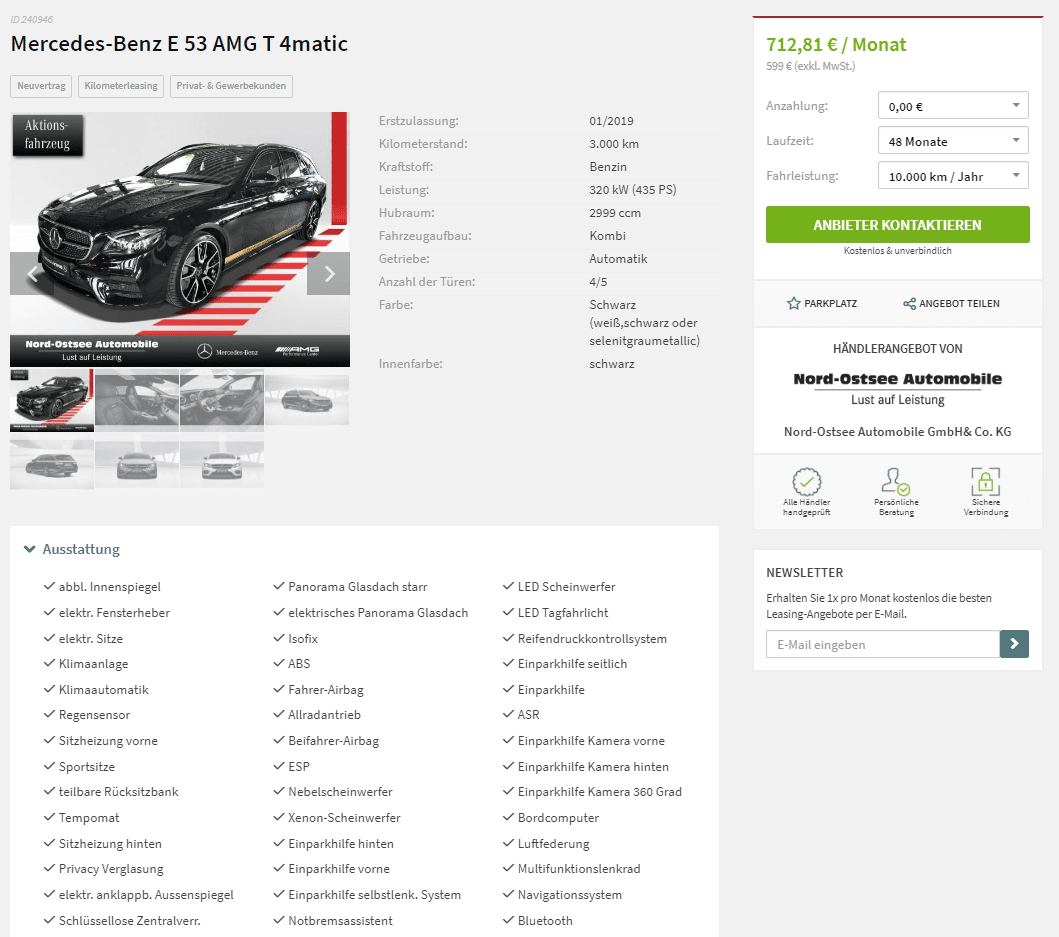Click the Innenfarbe value schwarz
Viewport: 1059px width, 937px height.
click(x=612, y=364)
